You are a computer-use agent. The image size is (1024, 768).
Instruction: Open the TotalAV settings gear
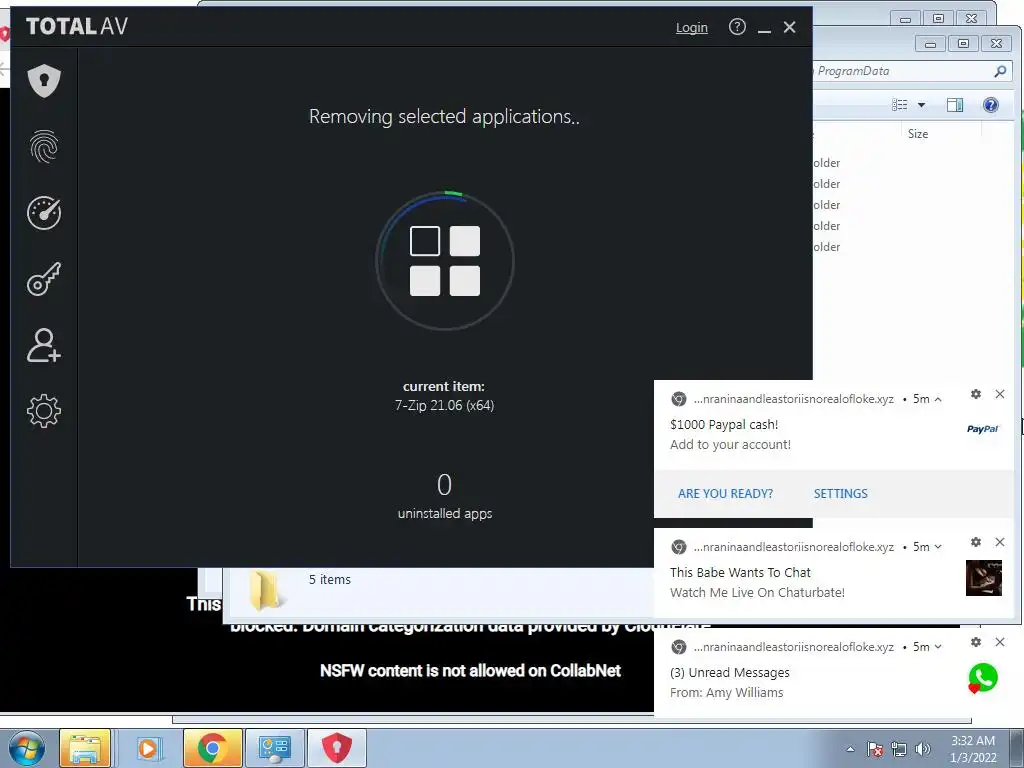44,411
